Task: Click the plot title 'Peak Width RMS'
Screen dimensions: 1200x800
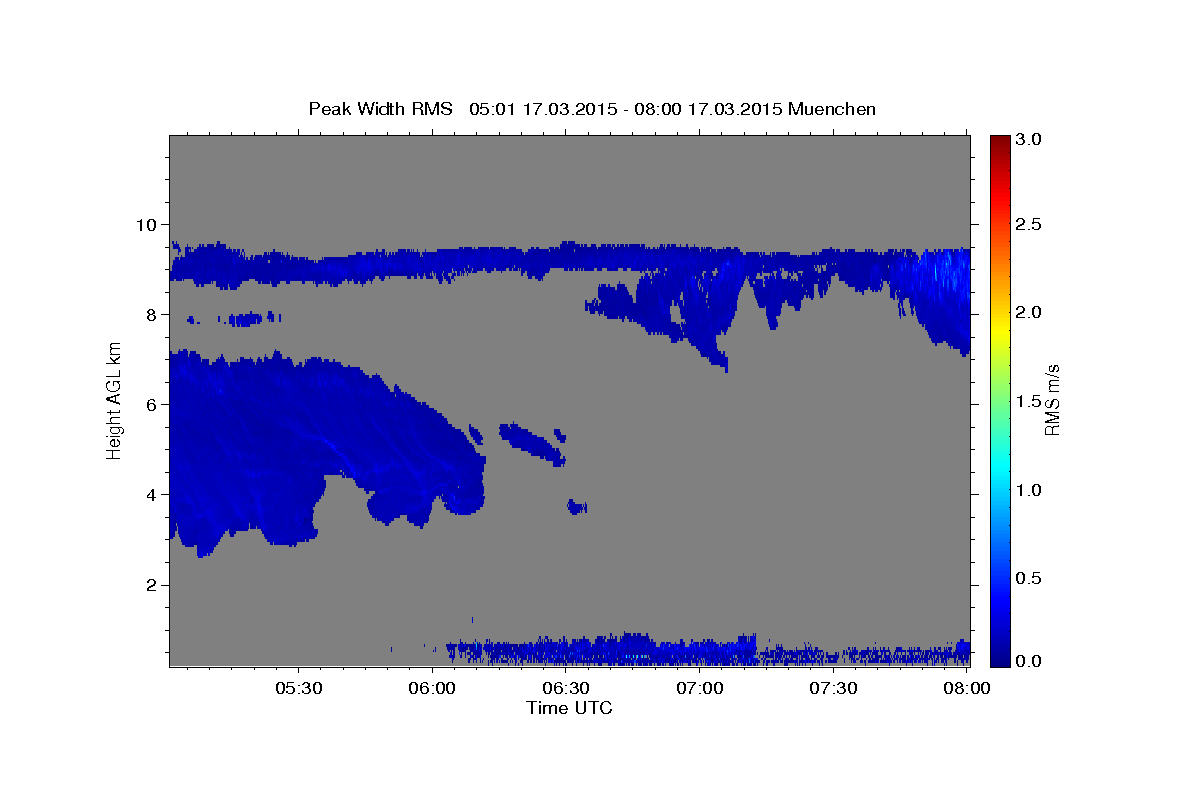Action: tap(380, 109)
